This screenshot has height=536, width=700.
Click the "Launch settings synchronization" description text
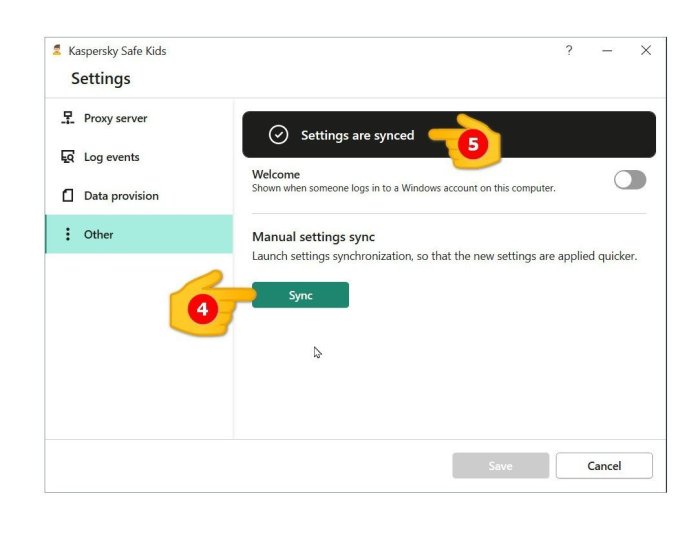tap(444, 256)
